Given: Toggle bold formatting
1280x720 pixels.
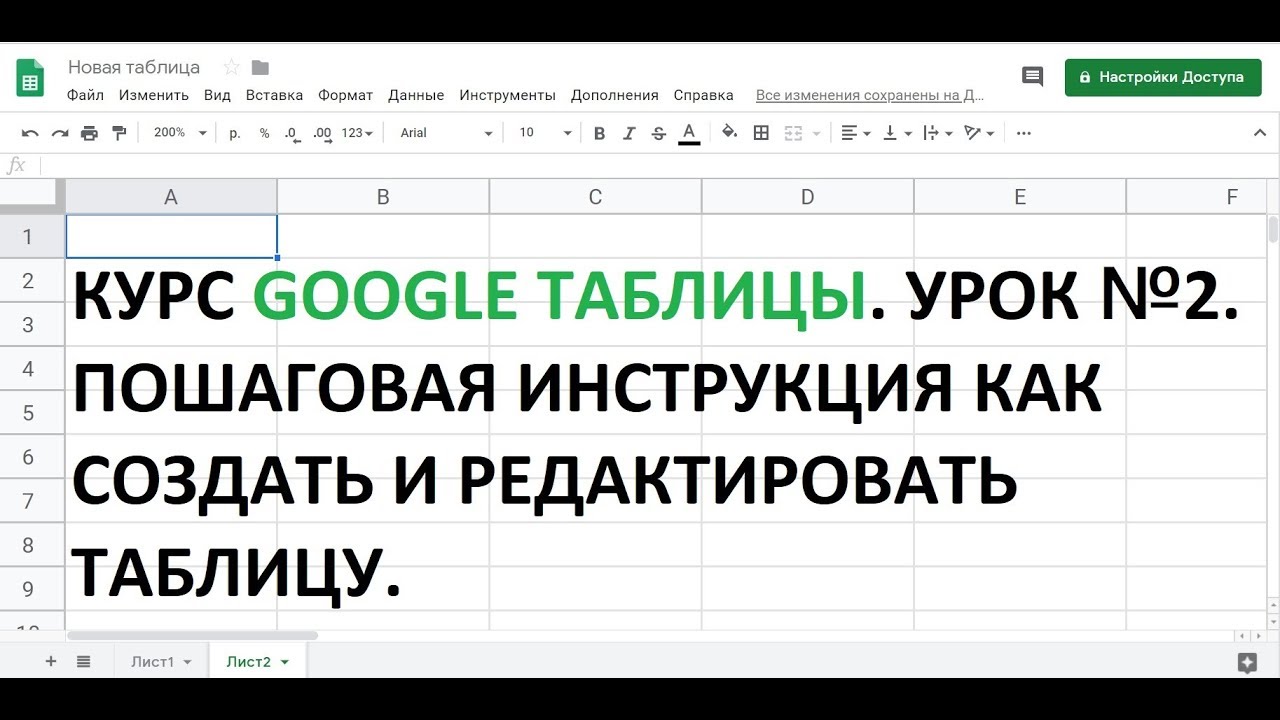Looking at the screenshot, I should pyautogui.click(x=599, y=133).
